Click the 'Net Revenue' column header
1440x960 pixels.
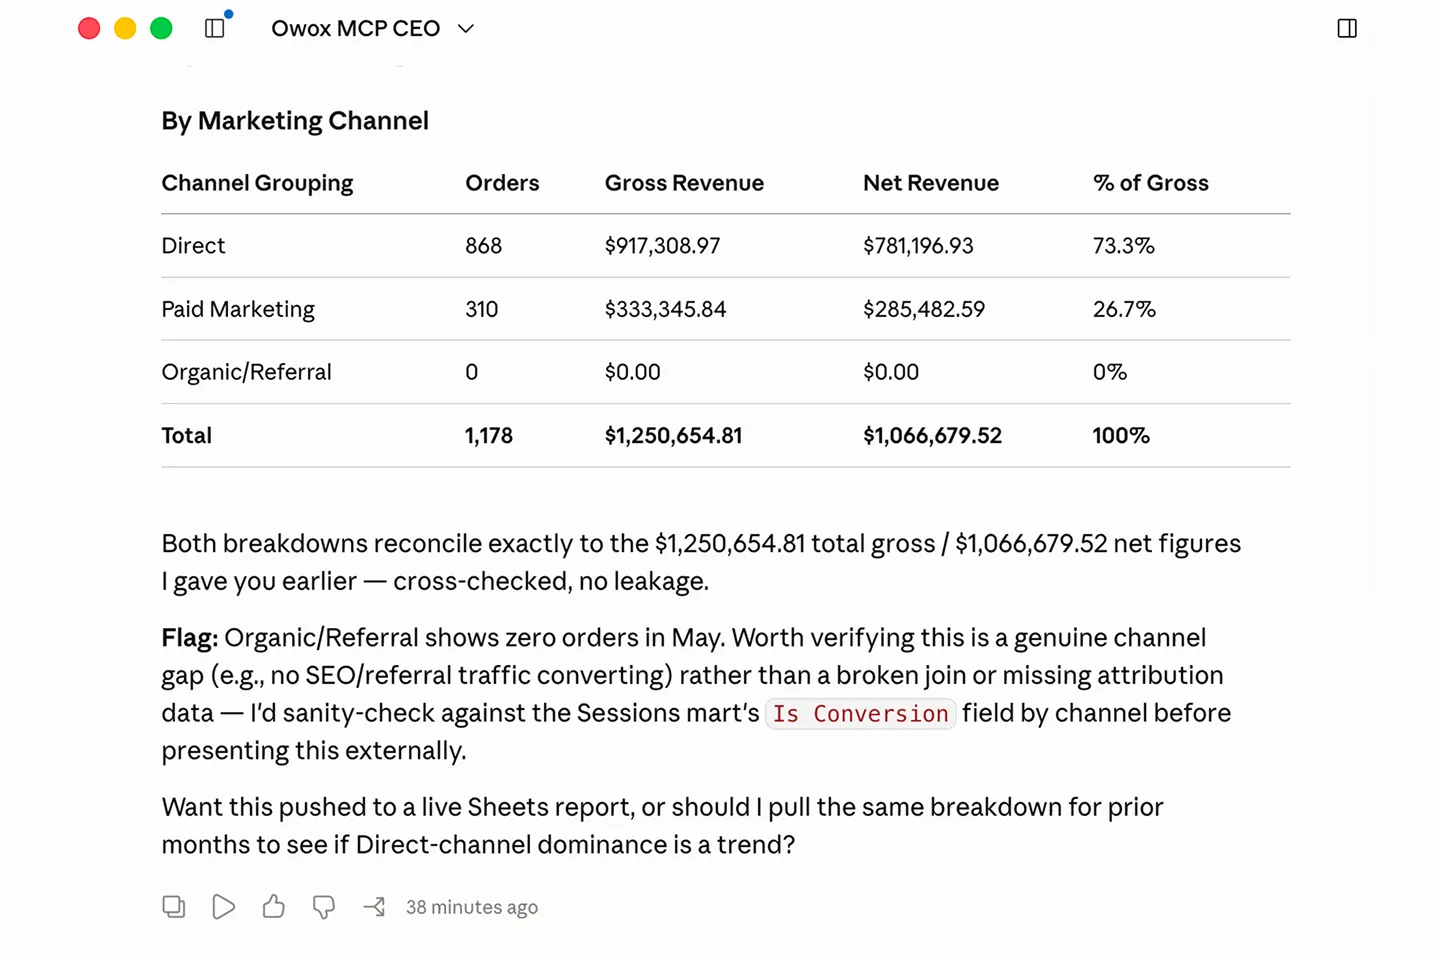931,183
